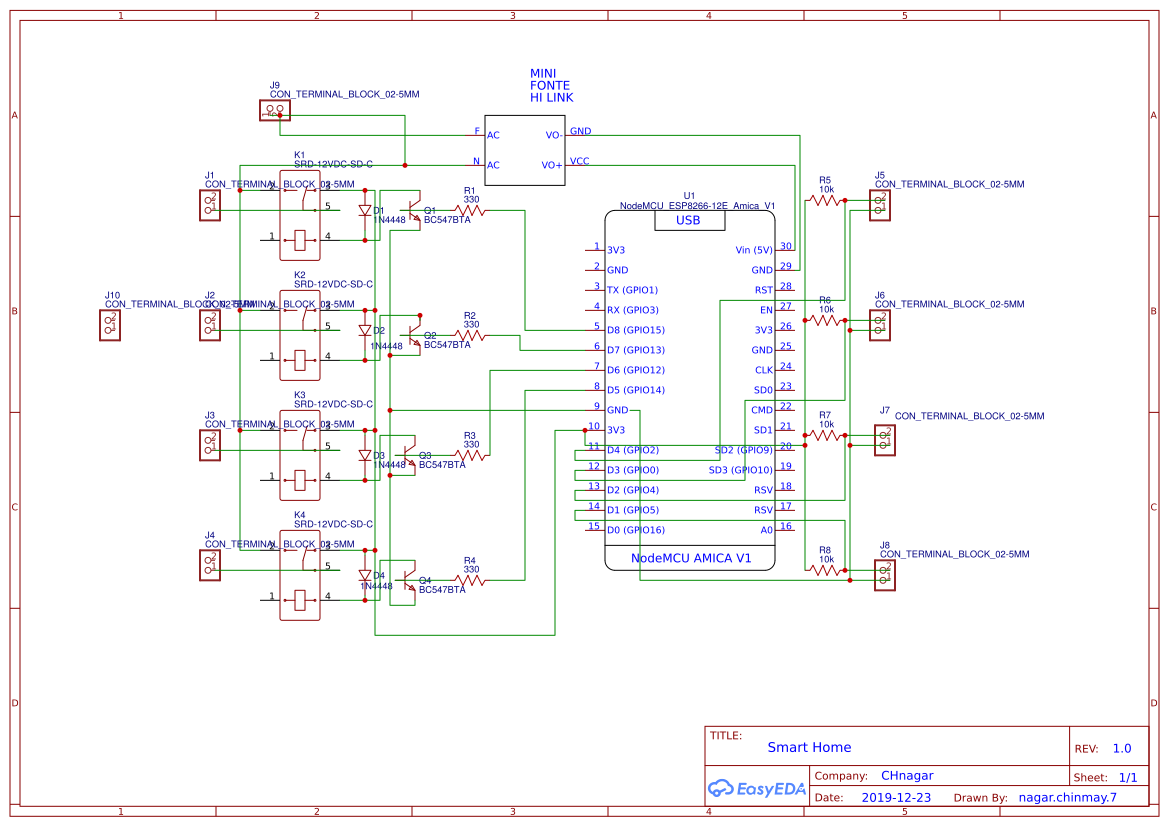This screenshot has width=1169, height=827.
Task: Click the USB box on the NodeMCU
Action: click(x=689, y=220)
